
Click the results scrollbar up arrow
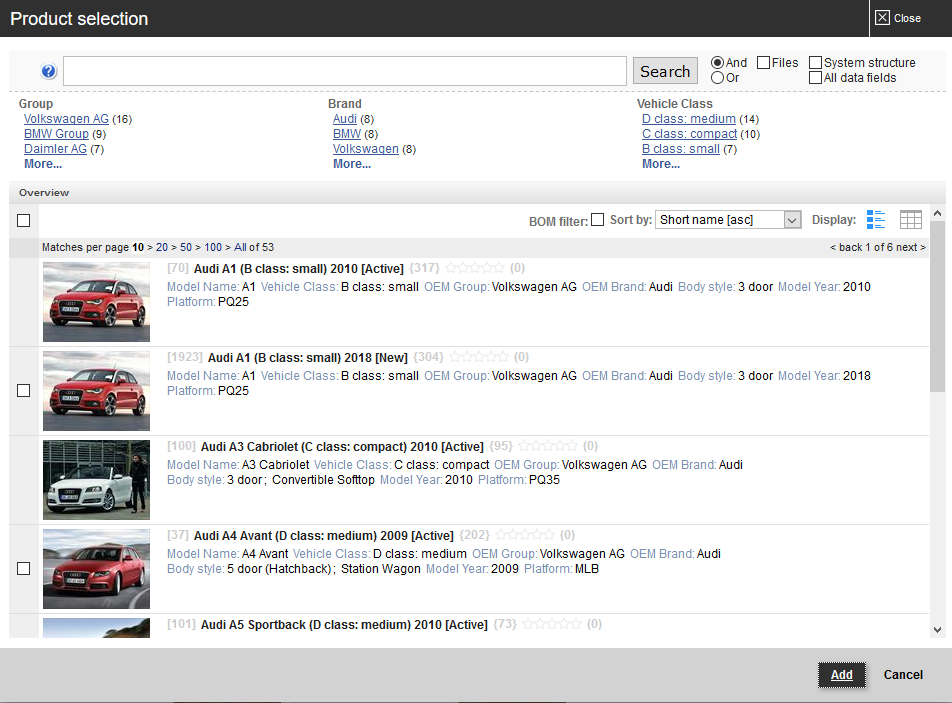937,213
